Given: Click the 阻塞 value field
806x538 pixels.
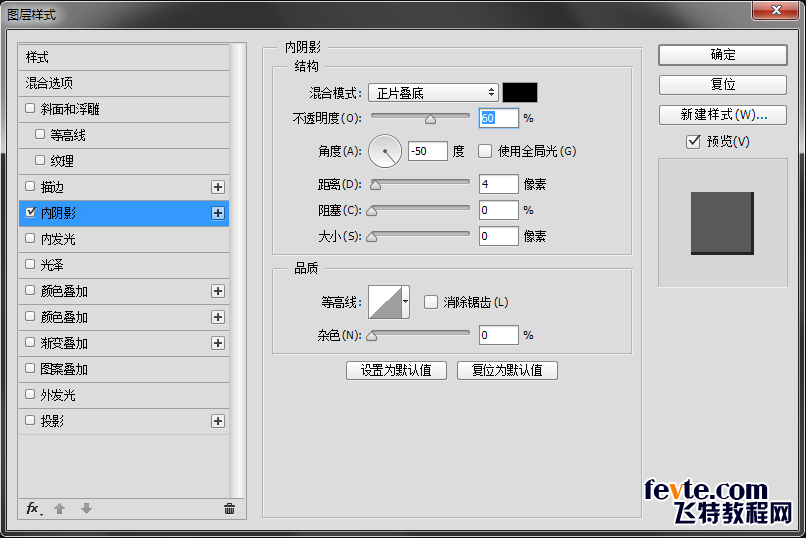Looking at the screenshot, I should (x=499, y=210).
